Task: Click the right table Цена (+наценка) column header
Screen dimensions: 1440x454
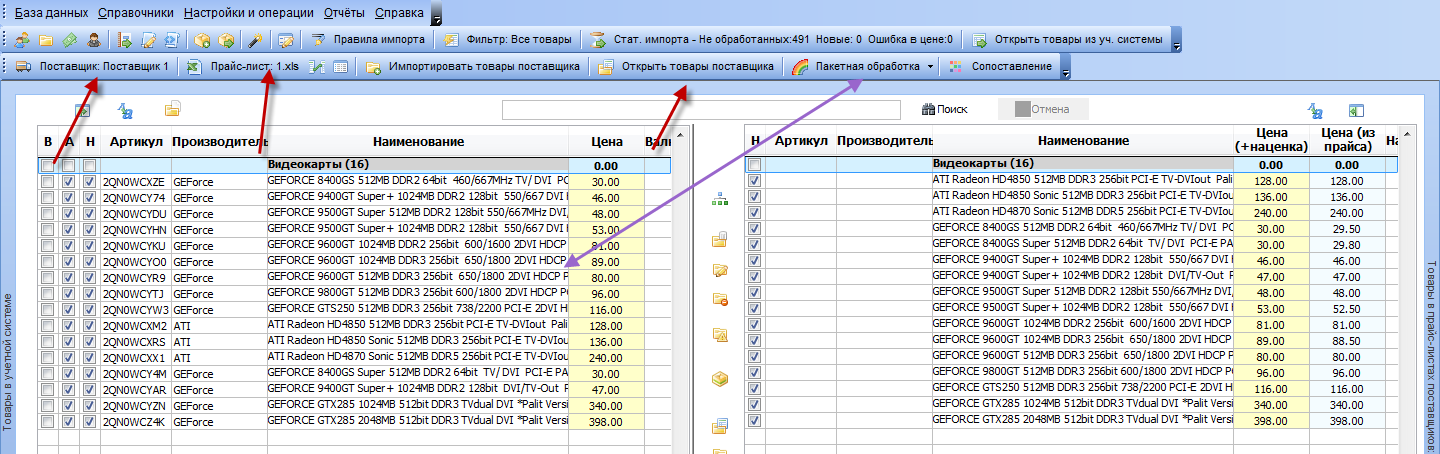Action: (1271, 141)
